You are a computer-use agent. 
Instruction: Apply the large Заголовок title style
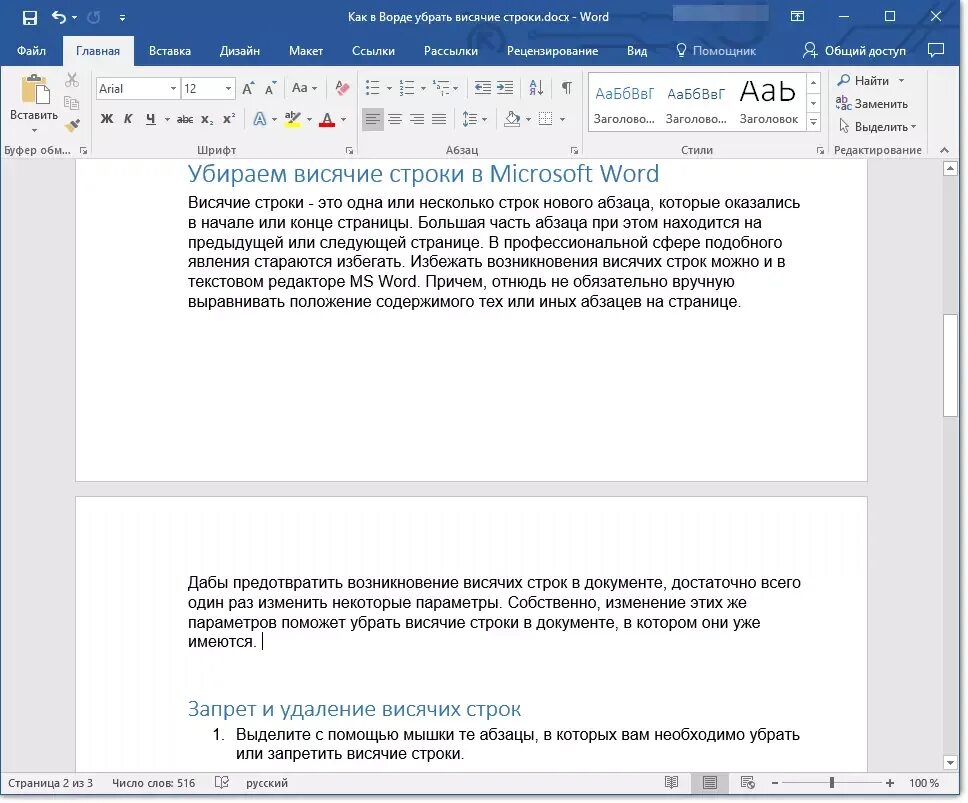[769, 101]
